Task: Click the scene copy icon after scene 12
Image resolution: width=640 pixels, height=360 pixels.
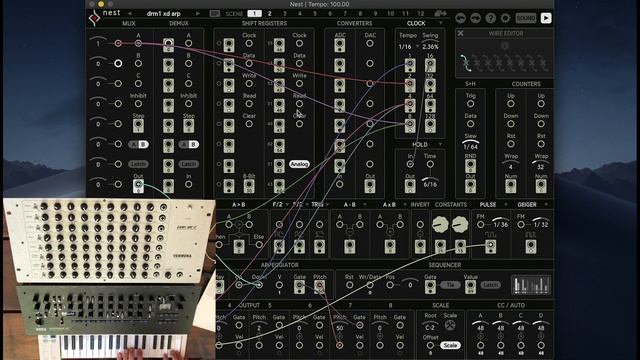Action: 440,13
